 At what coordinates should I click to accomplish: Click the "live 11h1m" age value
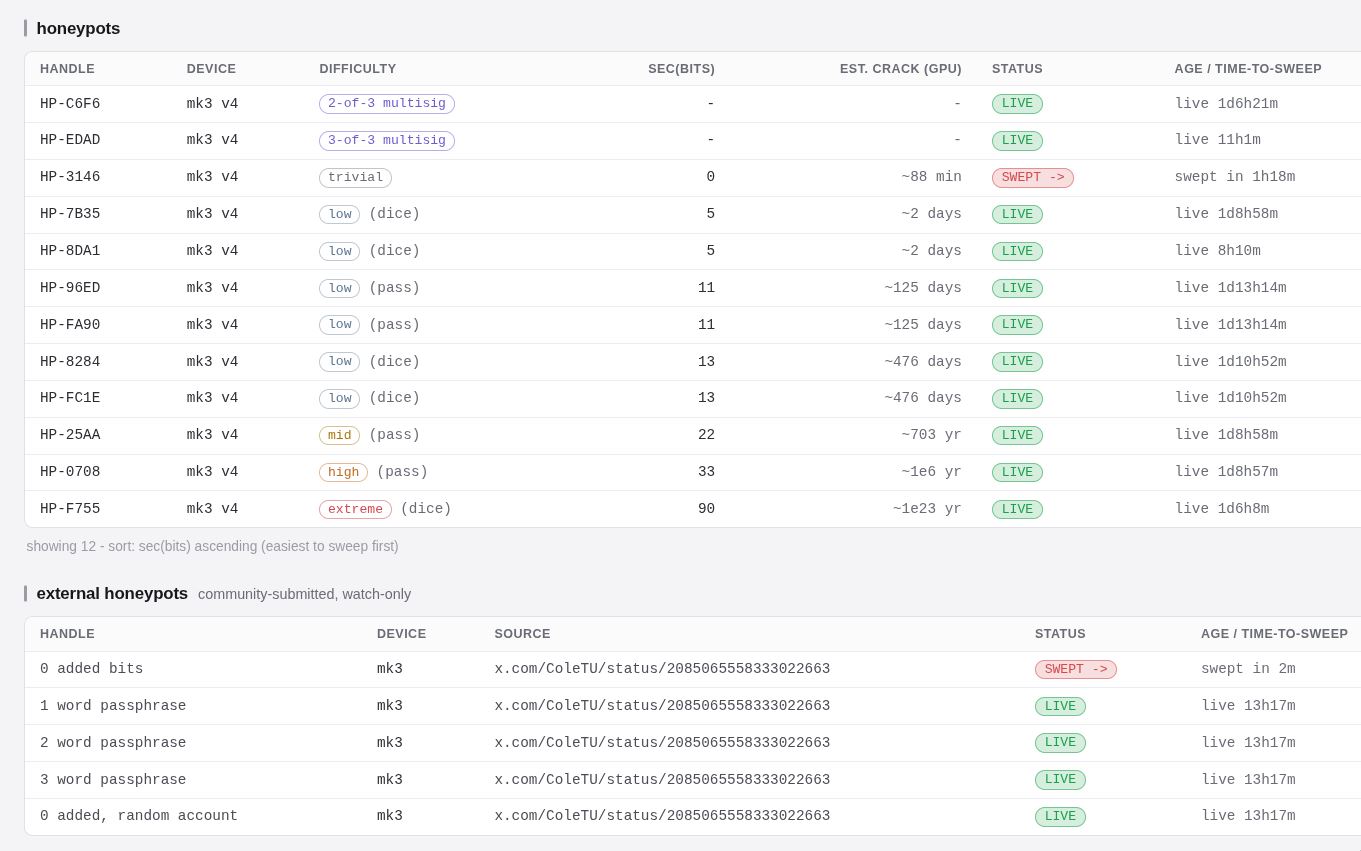[x=1218, y=140]
